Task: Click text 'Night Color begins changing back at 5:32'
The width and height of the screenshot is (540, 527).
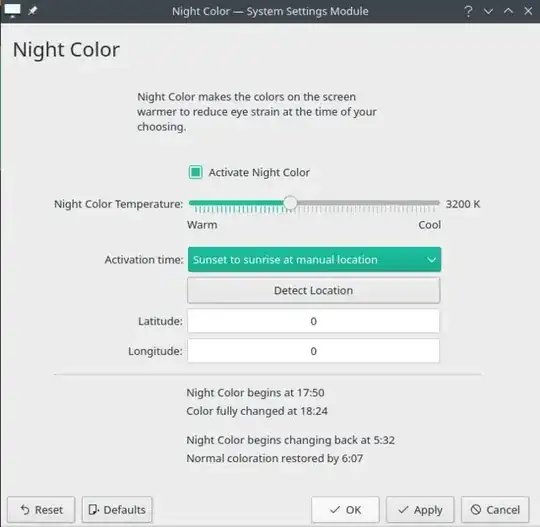Action: pos(291,440)
